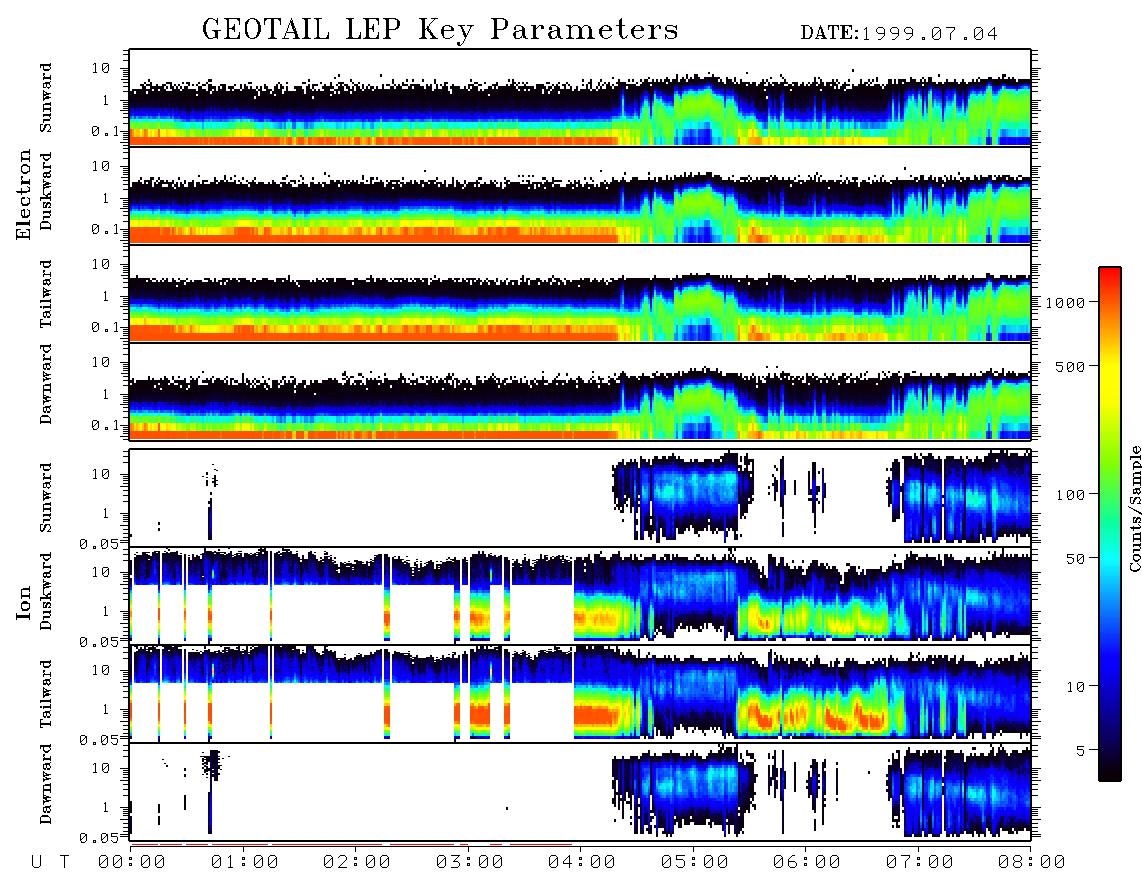Click the '01:00' time axis label

[x=245, y=863]
